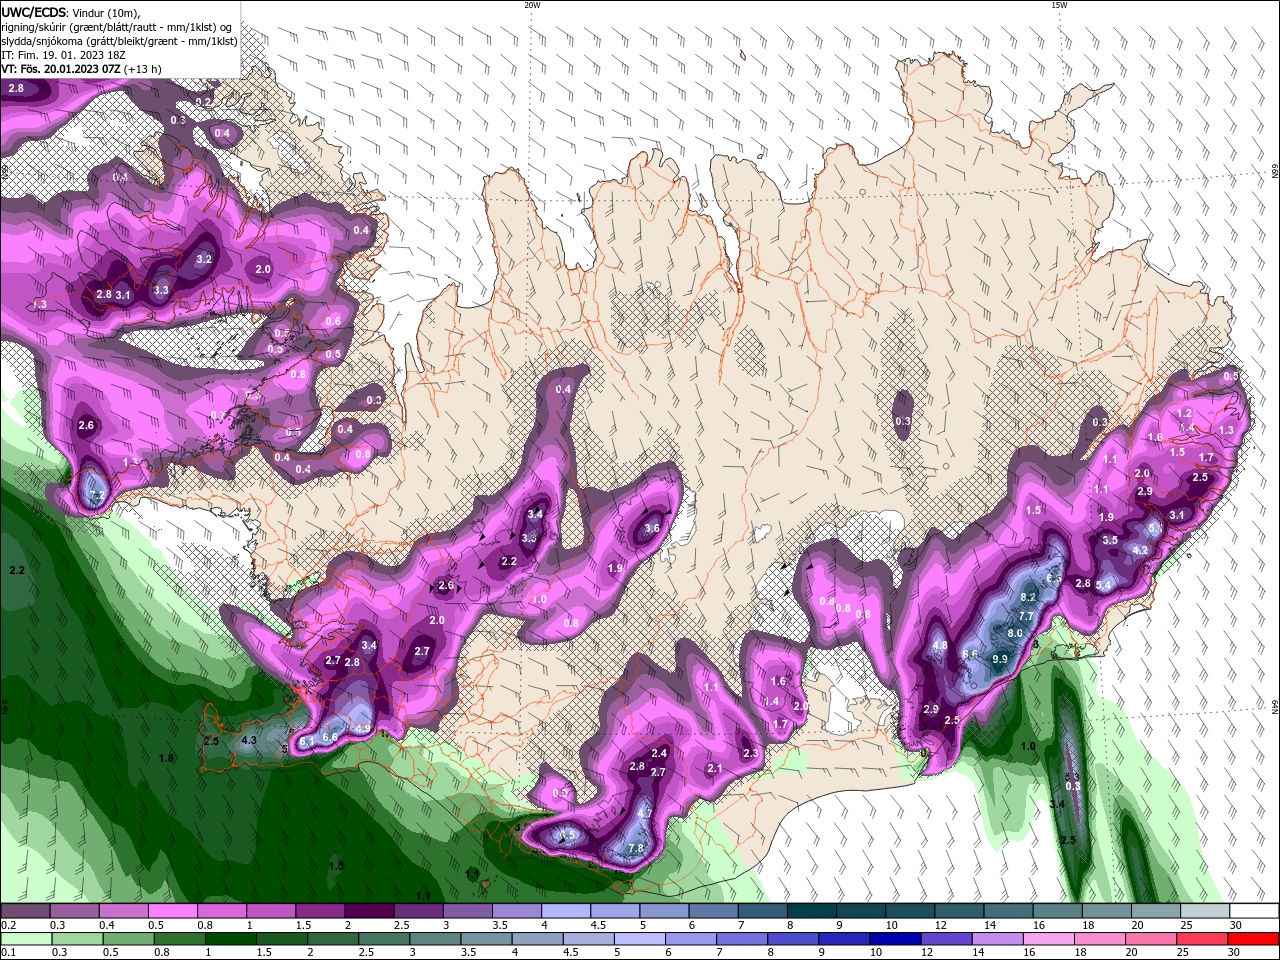
Task: Click the 8.2 precipitation value on the map
Action: click(1027, 597)
